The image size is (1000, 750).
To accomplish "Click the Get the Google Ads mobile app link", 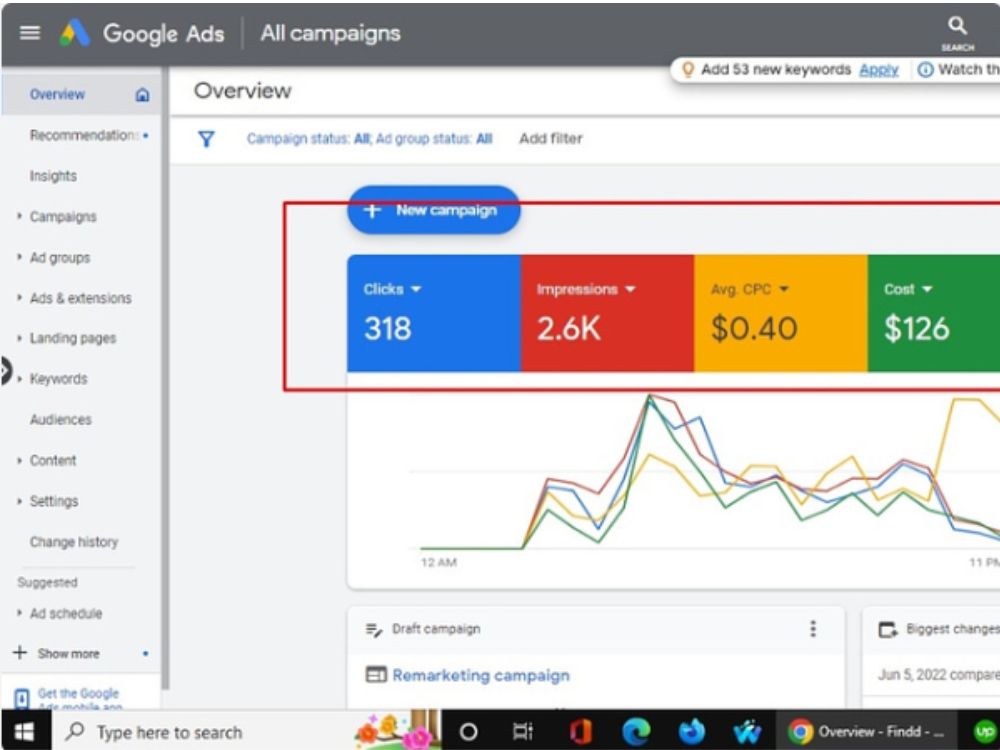I will click(x=78, y=699).
